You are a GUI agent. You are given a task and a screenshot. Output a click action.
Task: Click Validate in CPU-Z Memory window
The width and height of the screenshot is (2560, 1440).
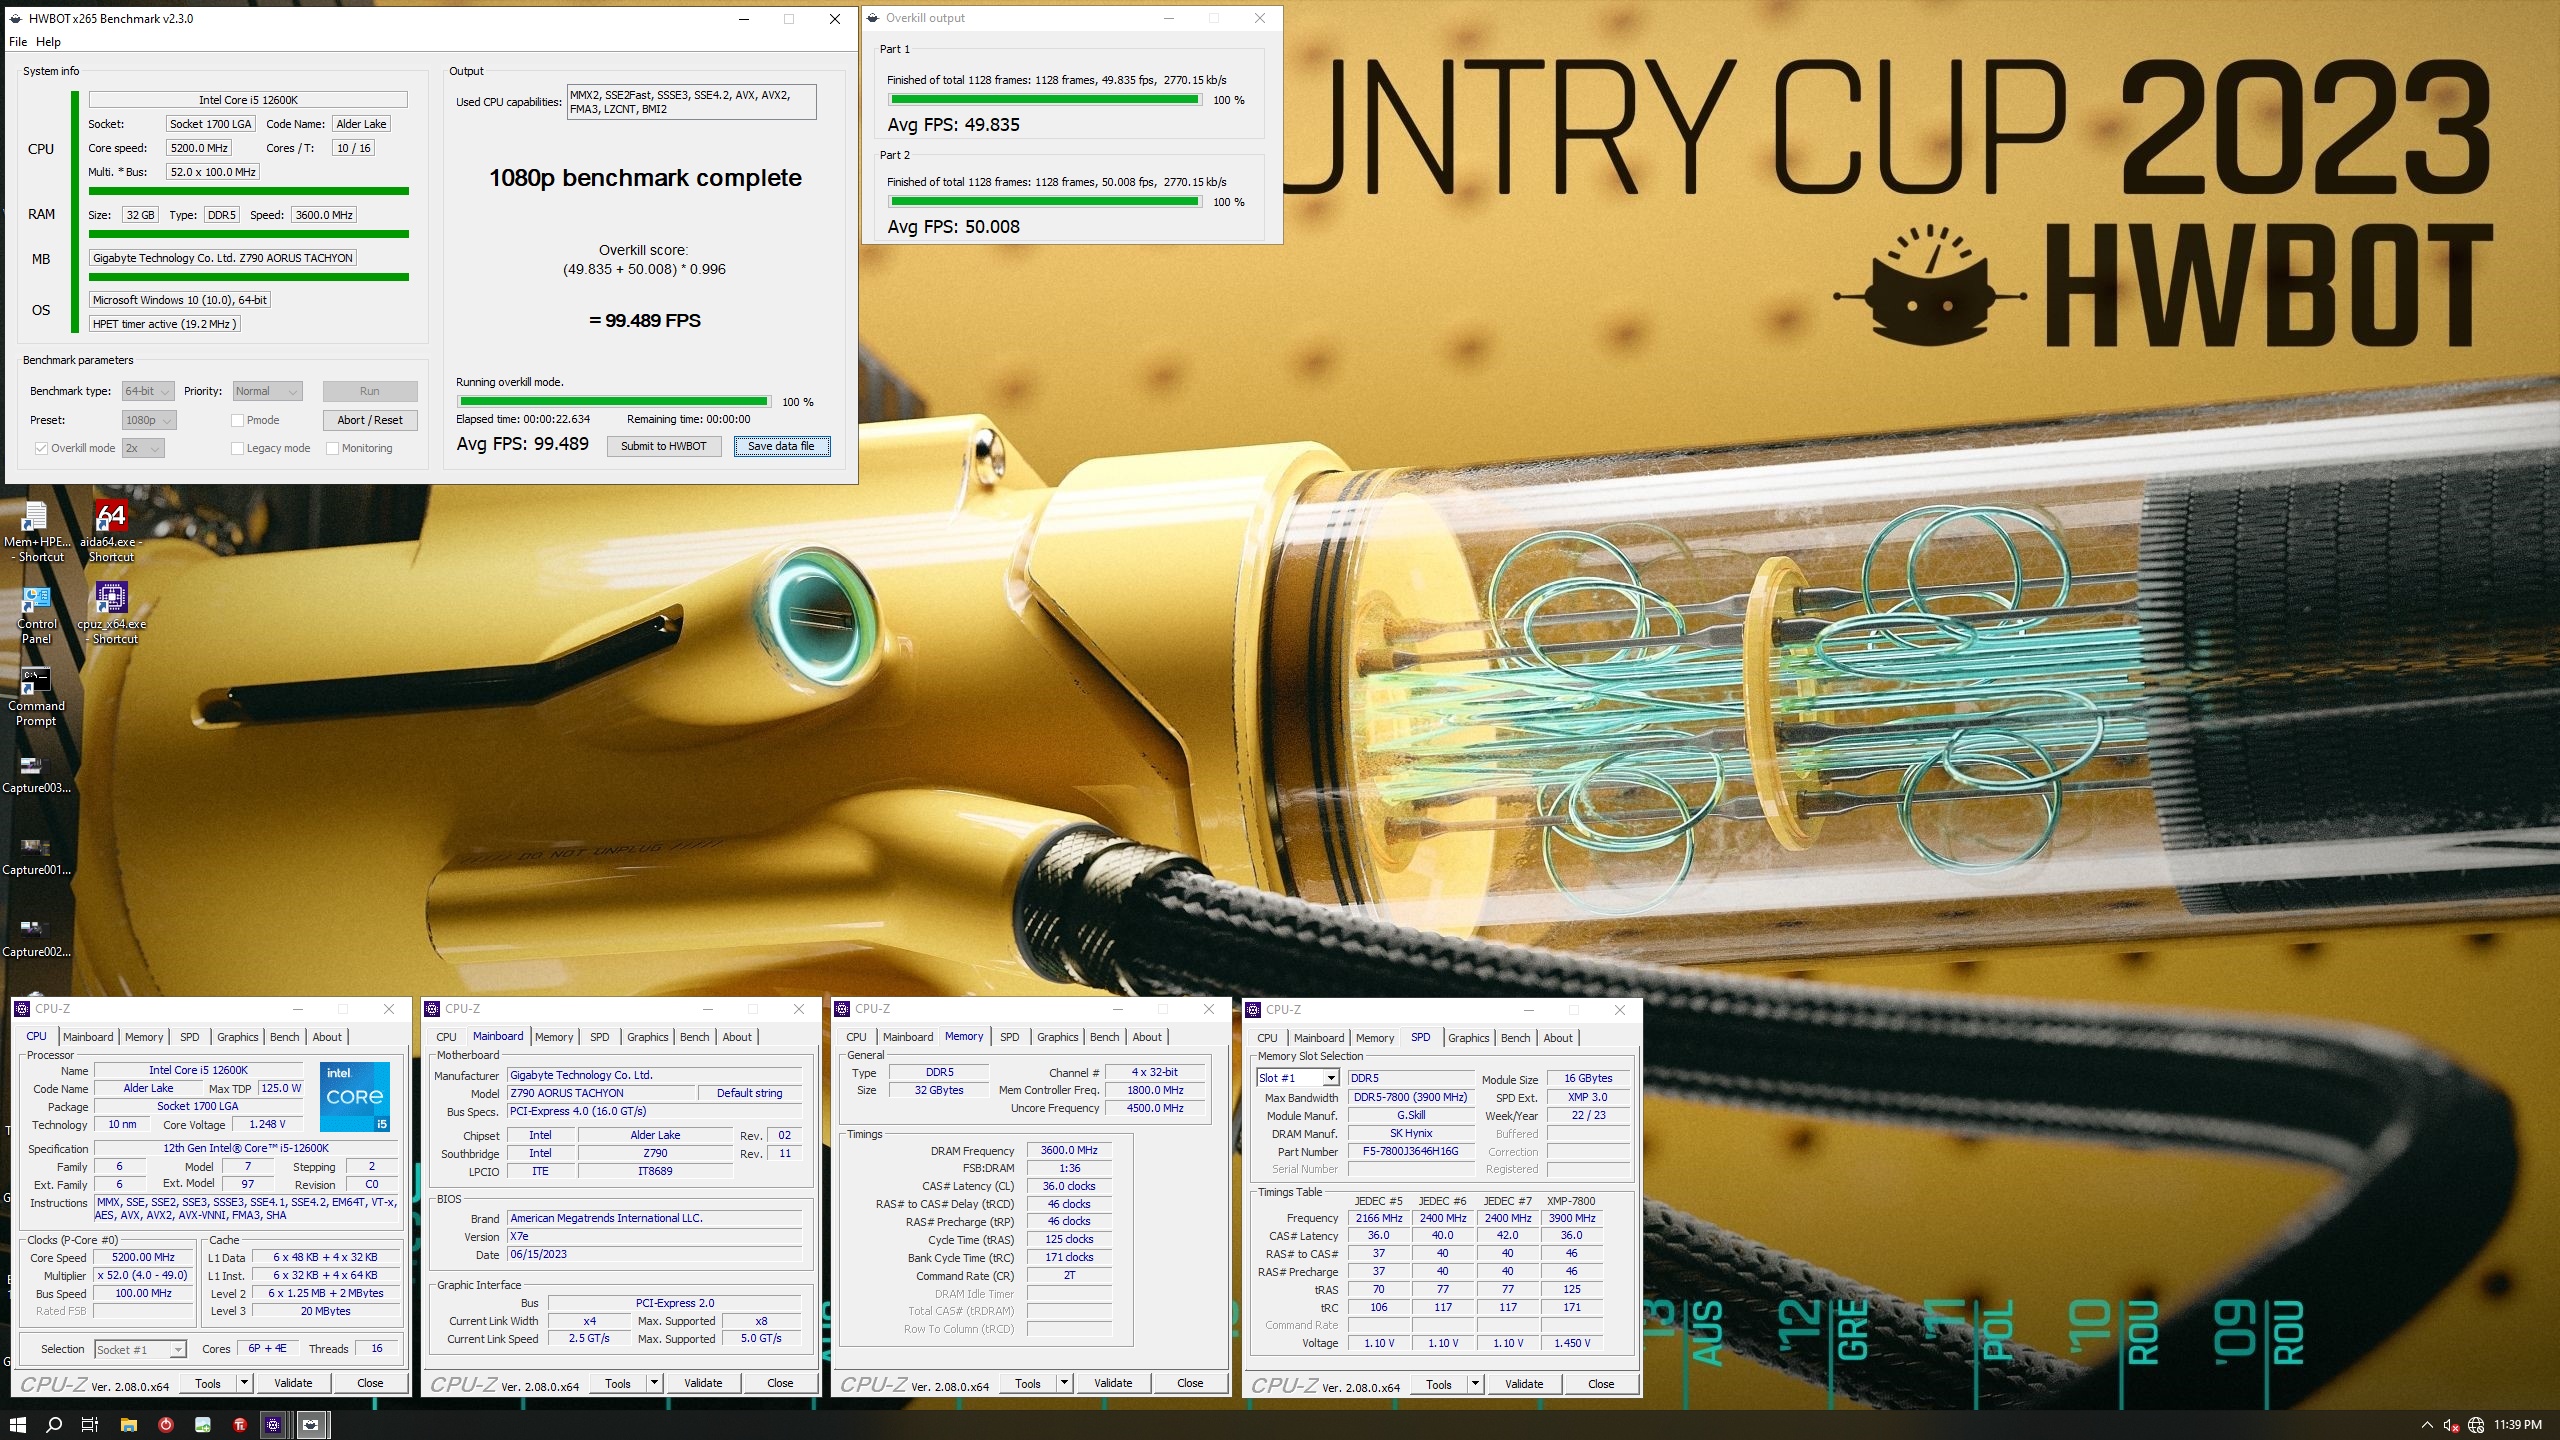pyautogui.click(x=1112, y=1383)
